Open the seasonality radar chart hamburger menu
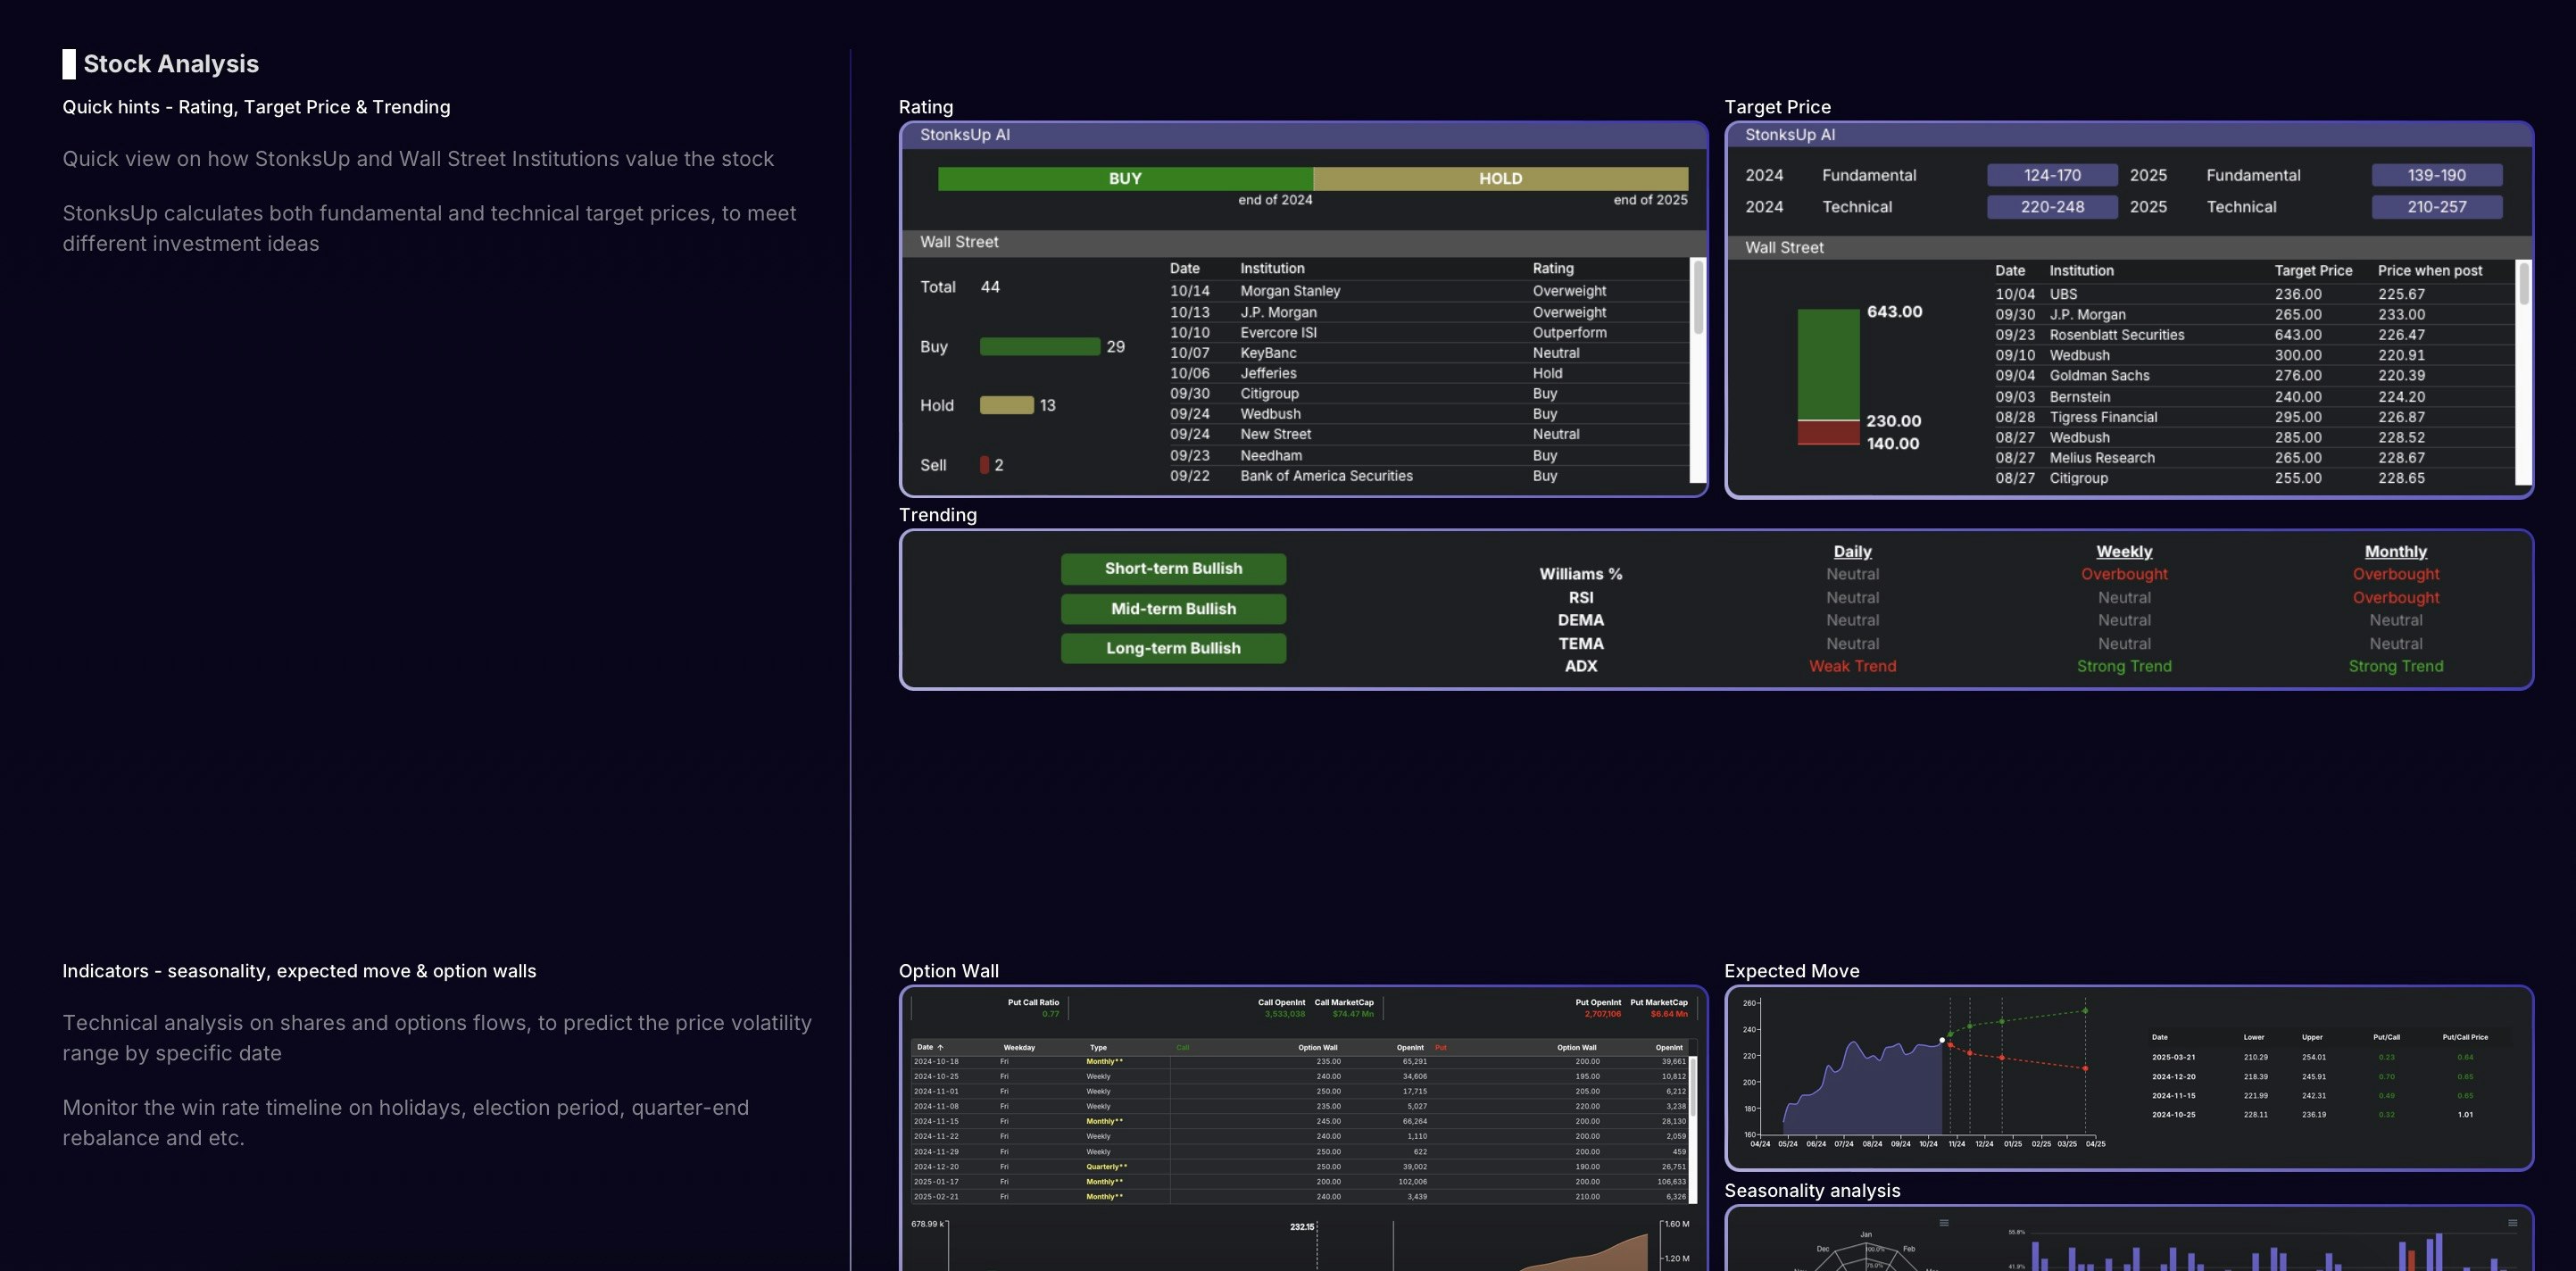Image resolution: width=2576 pixels, height=1271 pixels. click(x=1944, y=1223)
